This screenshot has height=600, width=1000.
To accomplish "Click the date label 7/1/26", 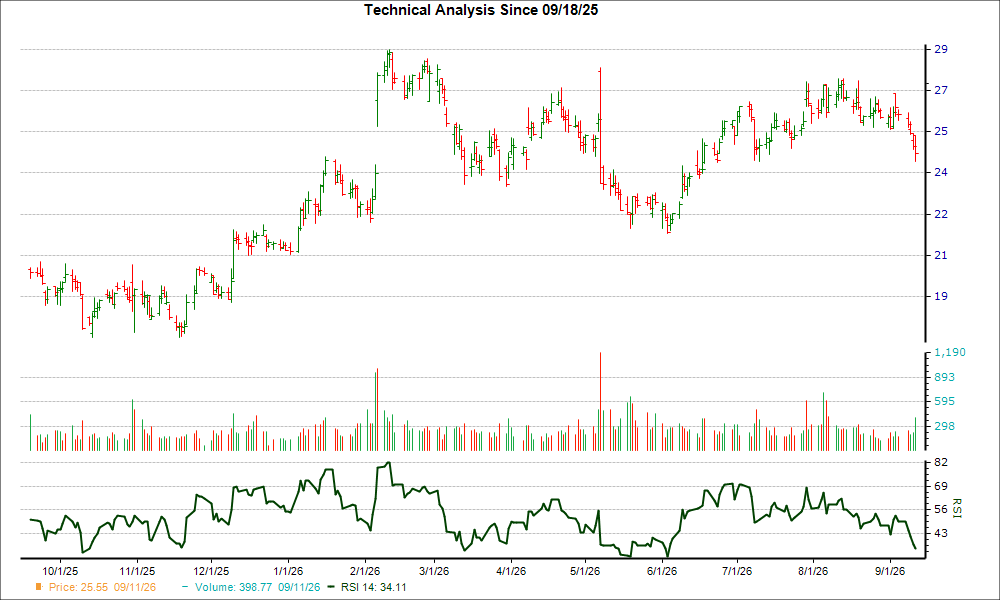I will point(737,571).
